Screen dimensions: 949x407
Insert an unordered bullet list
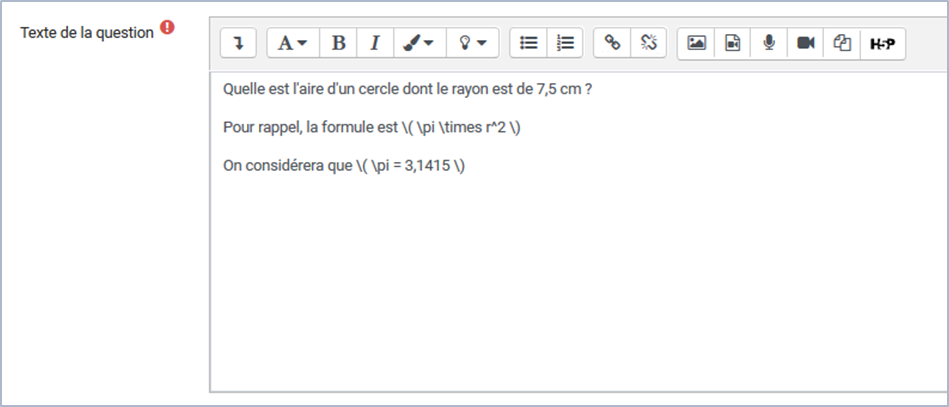[528, 43]
